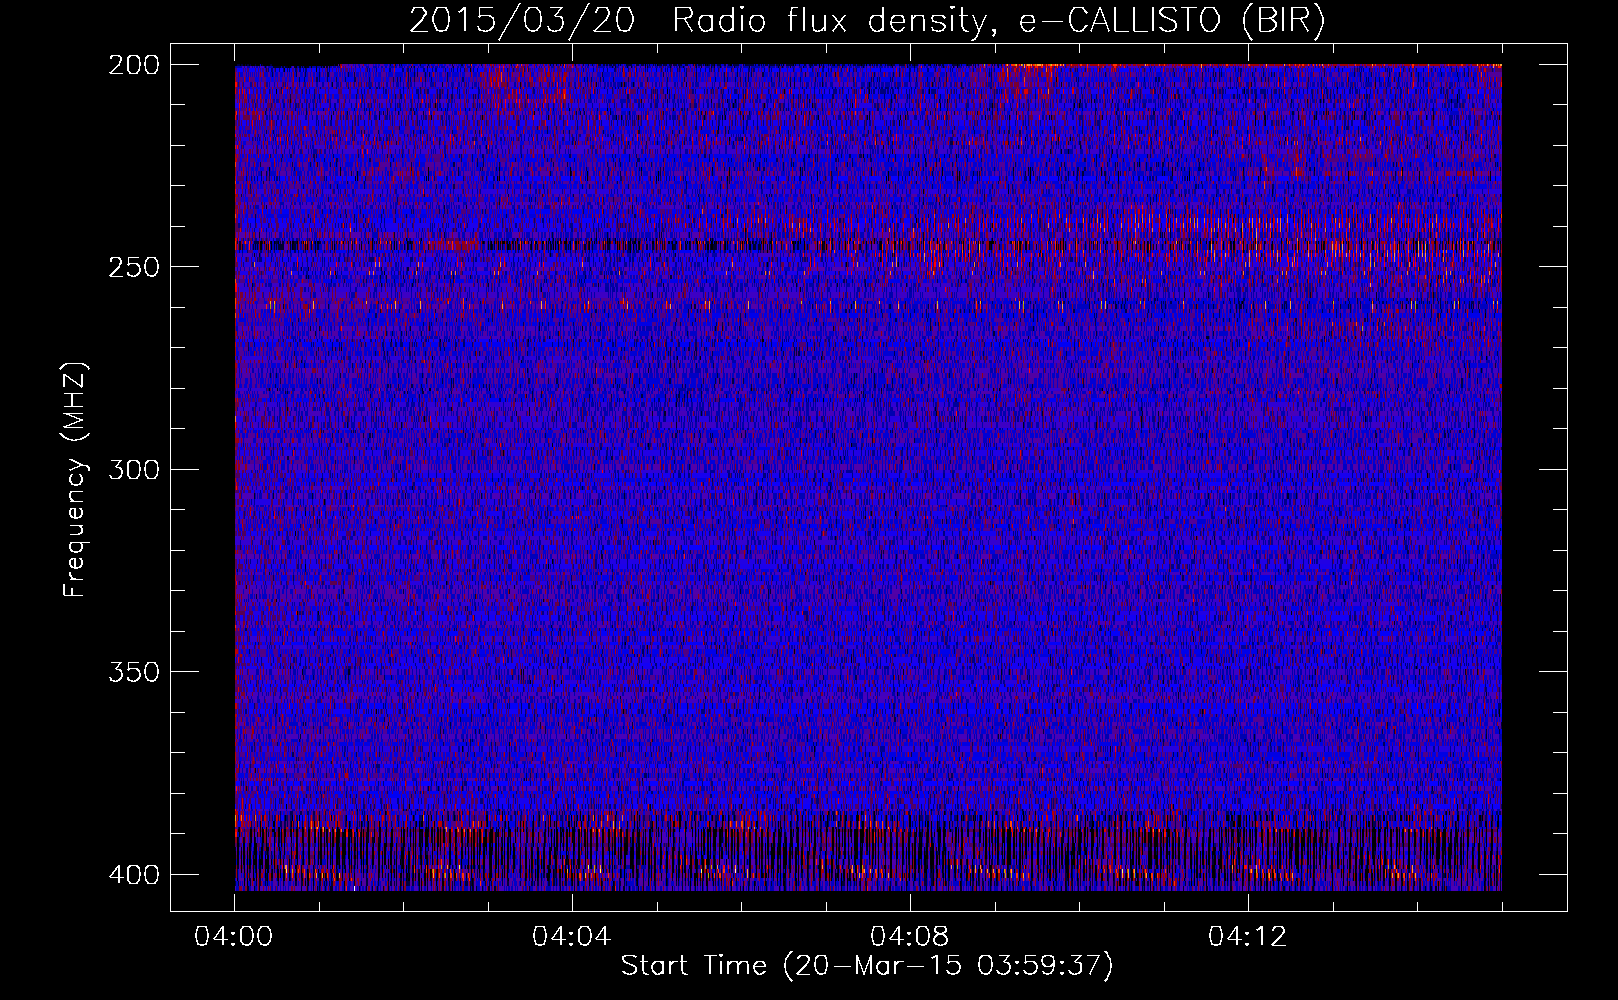Click the 04:08 time tick label
Screen dimensions: 1618x1000
pyautogui.click(x=909, y=937)
